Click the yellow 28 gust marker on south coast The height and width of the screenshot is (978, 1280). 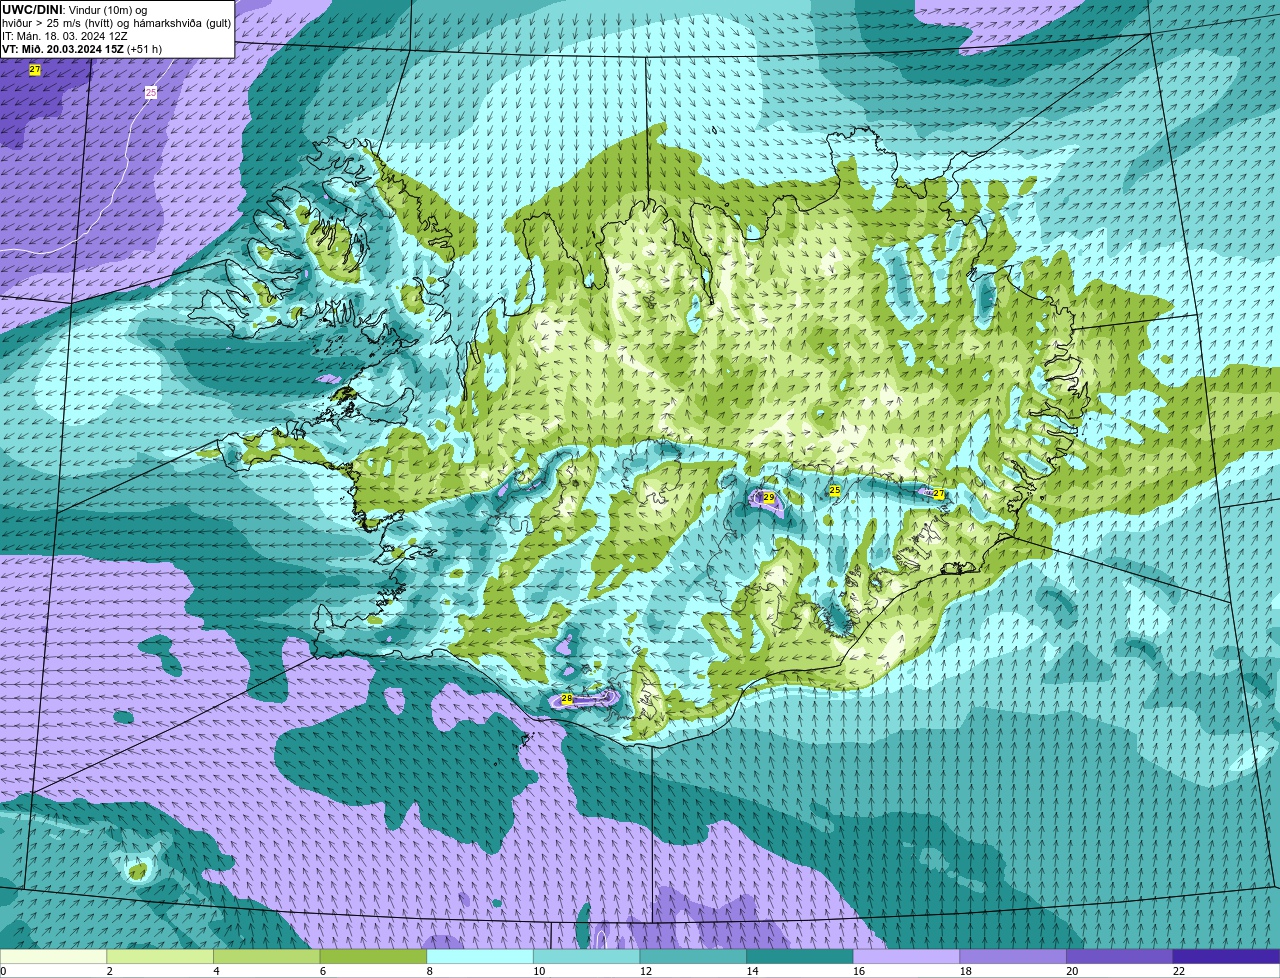pyautogui.click(x=567, y=699)
